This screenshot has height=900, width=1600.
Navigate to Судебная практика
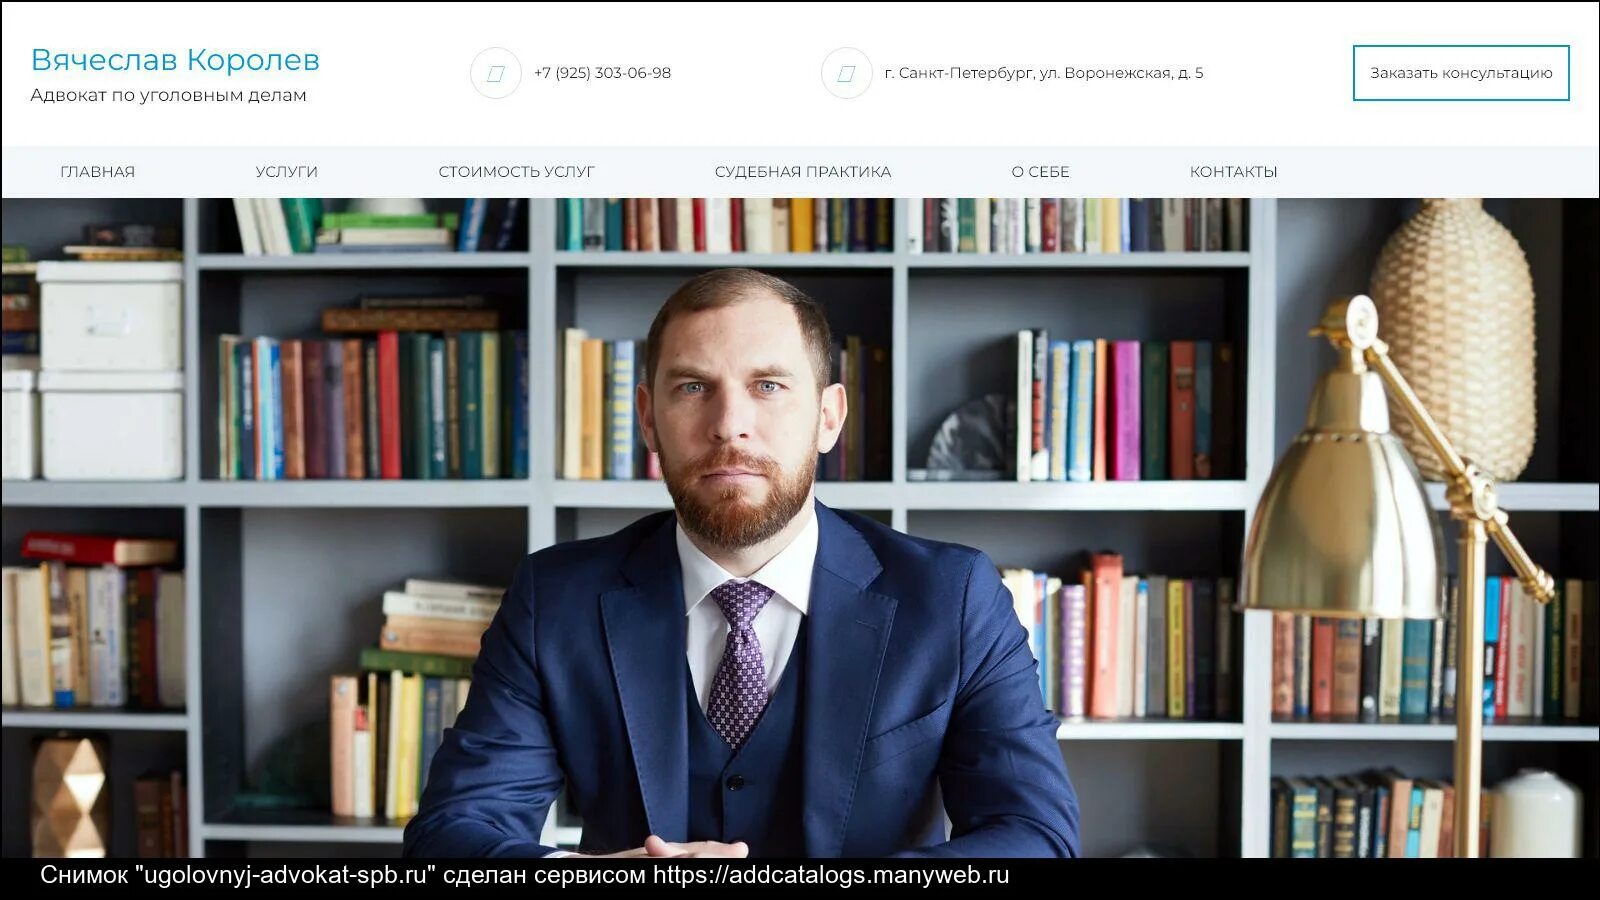[x=802, y=172]
